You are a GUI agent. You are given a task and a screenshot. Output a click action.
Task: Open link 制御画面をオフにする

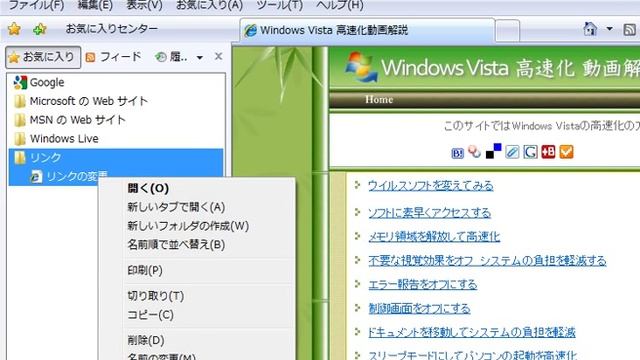pos(419,308)
